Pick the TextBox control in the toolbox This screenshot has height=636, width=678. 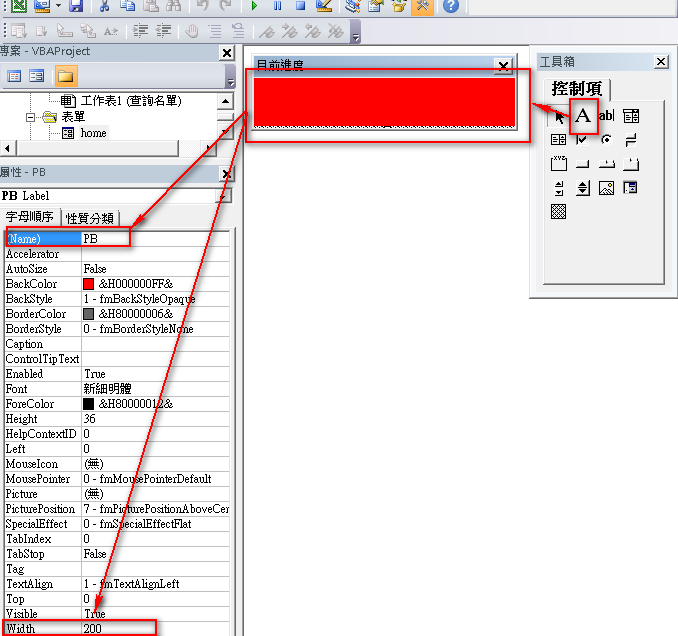[x=607, y=116]
